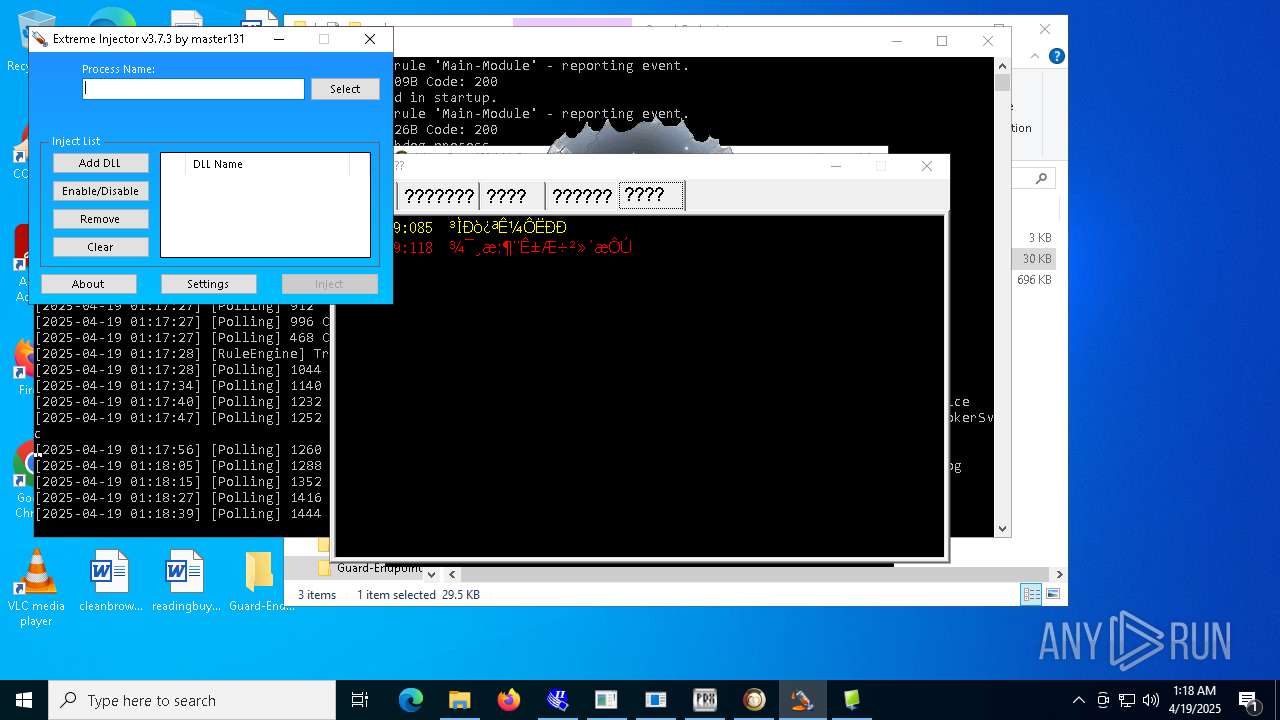
Task: Maximize the rear console window
Action: (942, 41)
